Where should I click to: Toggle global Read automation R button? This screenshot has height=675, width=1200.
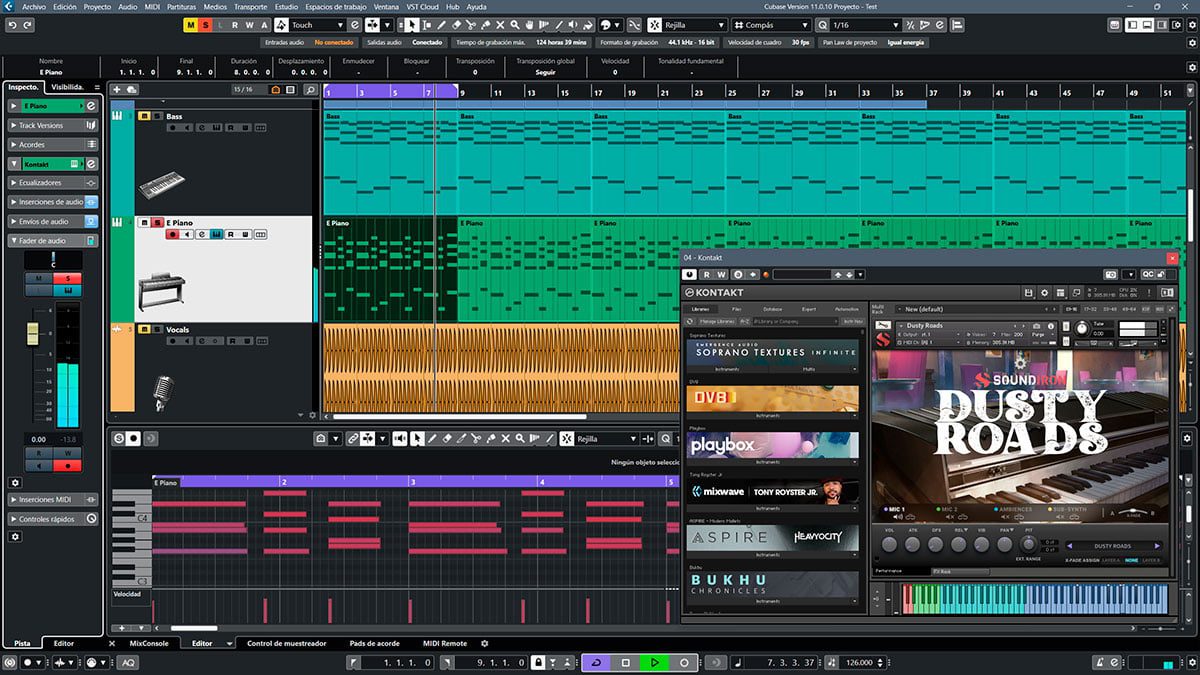(235, 25)
